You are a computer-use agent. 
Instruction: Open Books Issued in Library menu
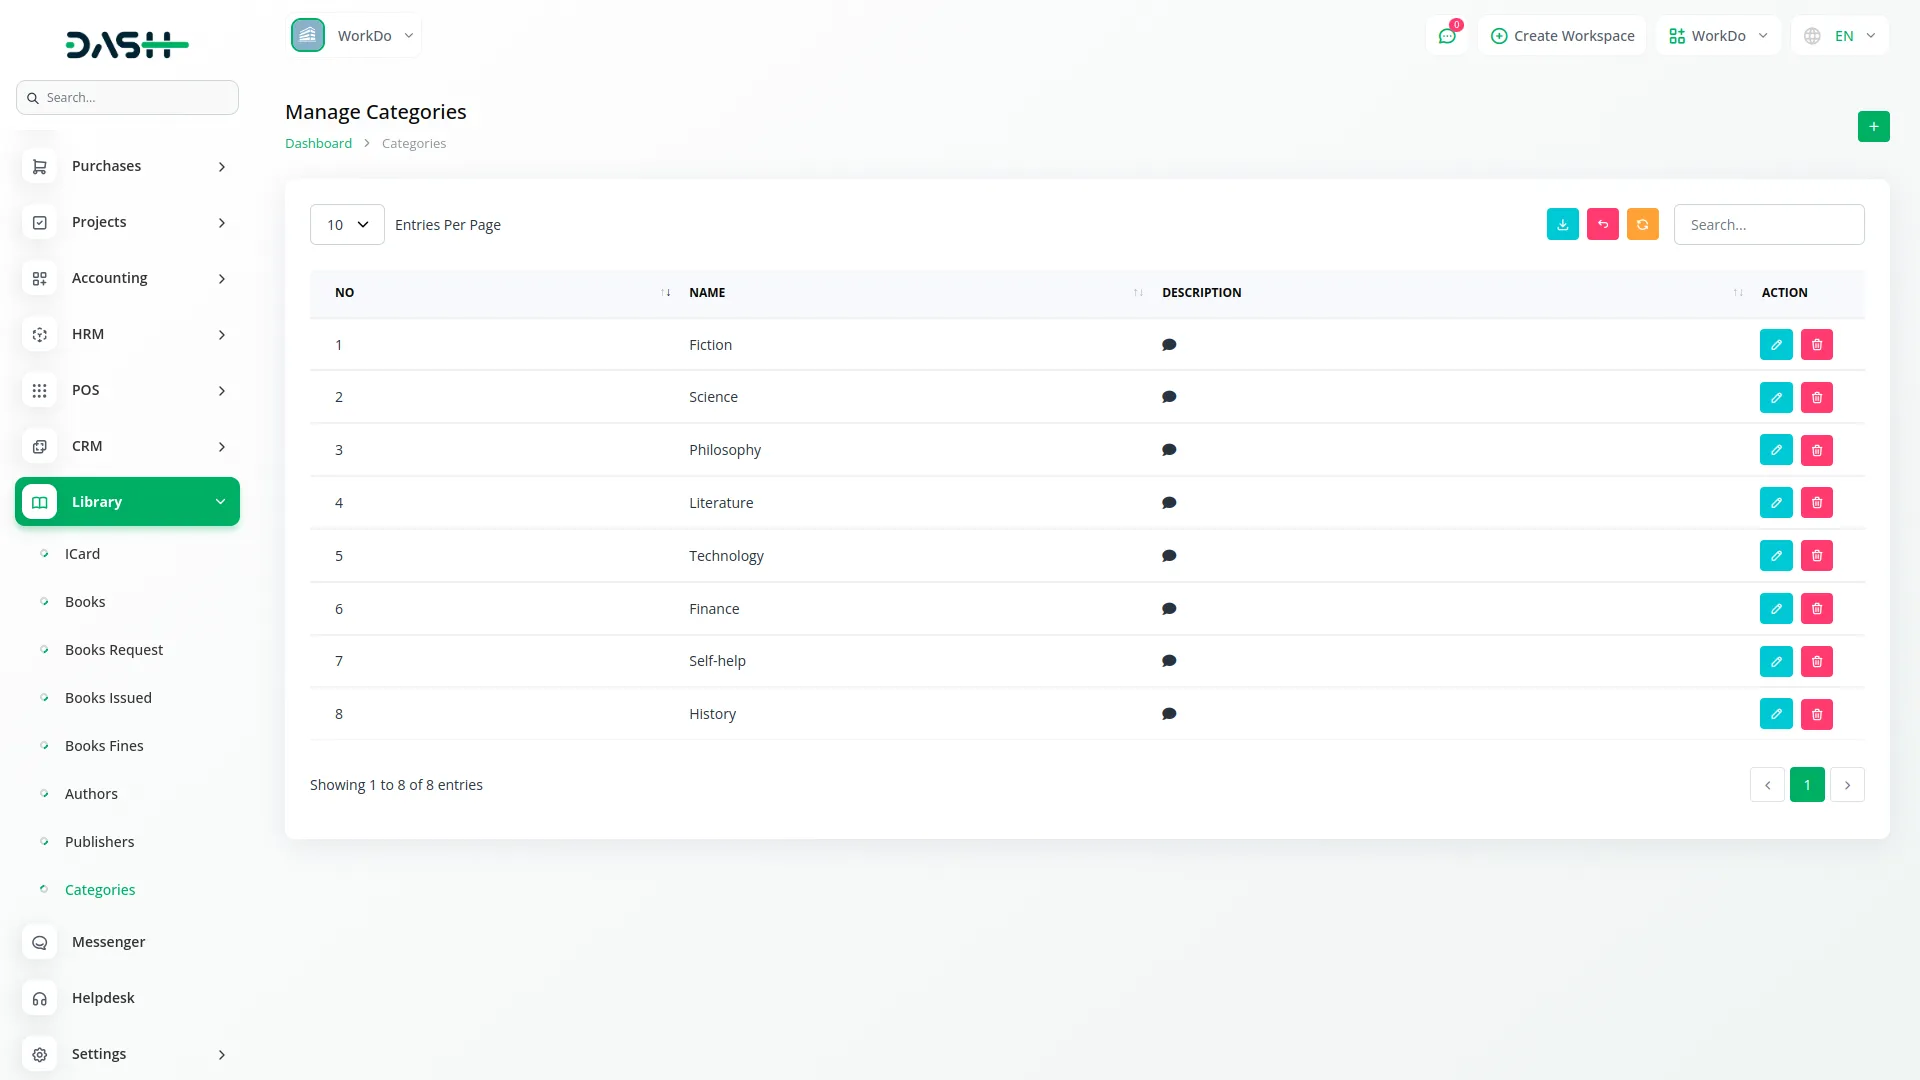tap(108, 698)
